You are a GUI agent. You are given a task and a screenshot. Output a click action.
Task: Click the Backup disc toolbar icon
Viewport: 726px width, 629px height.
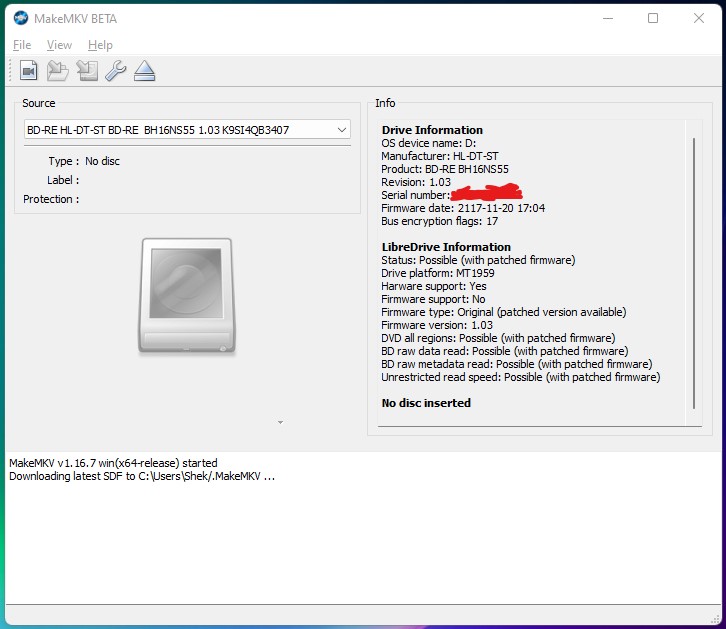pyautogui.click(x=87, y=71)
